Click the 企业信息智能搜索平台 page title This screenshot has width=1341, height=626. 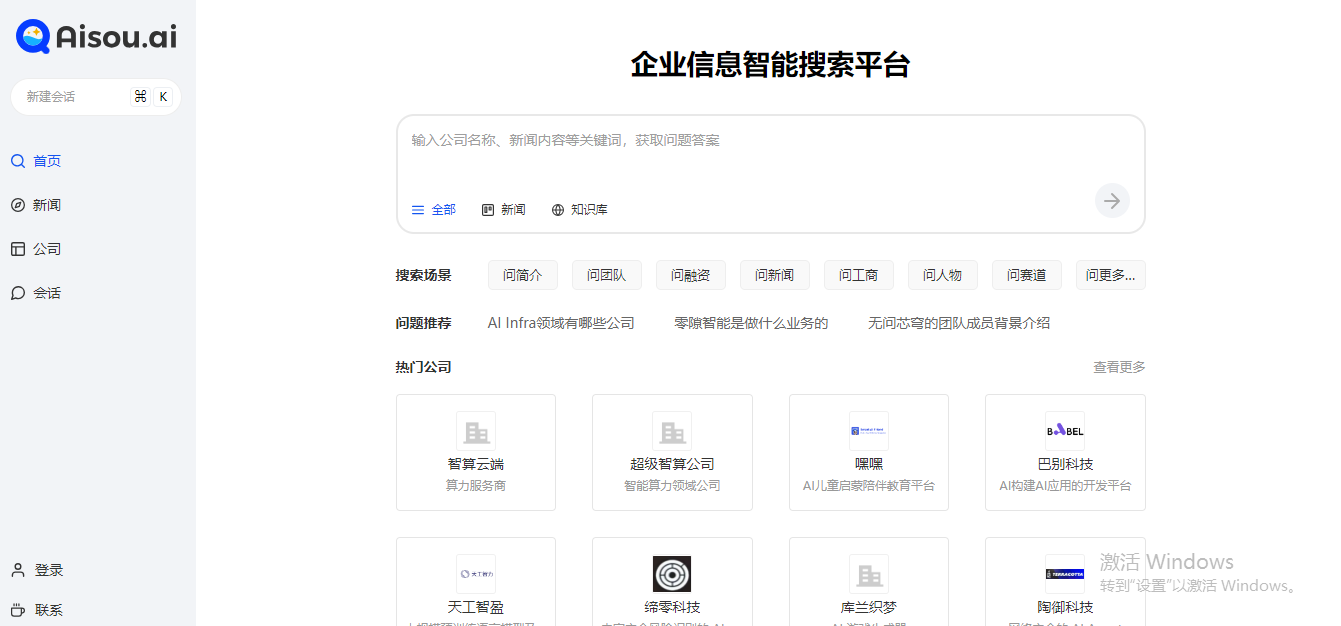770,65
